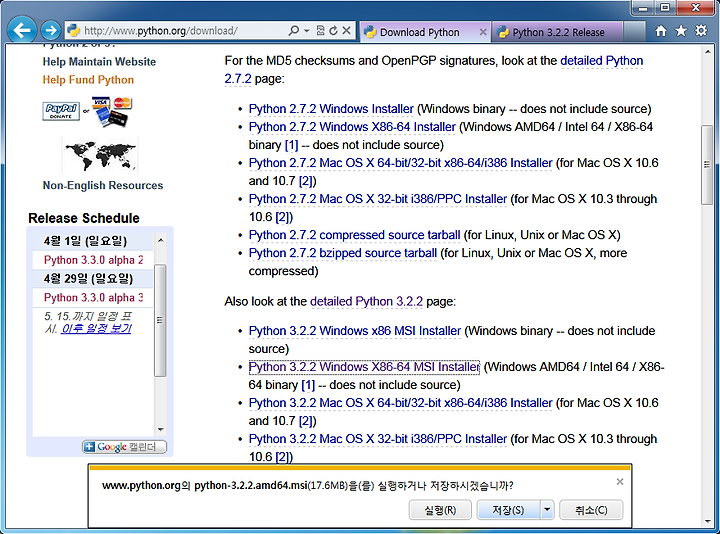Dismiss the download notification bar

pos(619,482)
